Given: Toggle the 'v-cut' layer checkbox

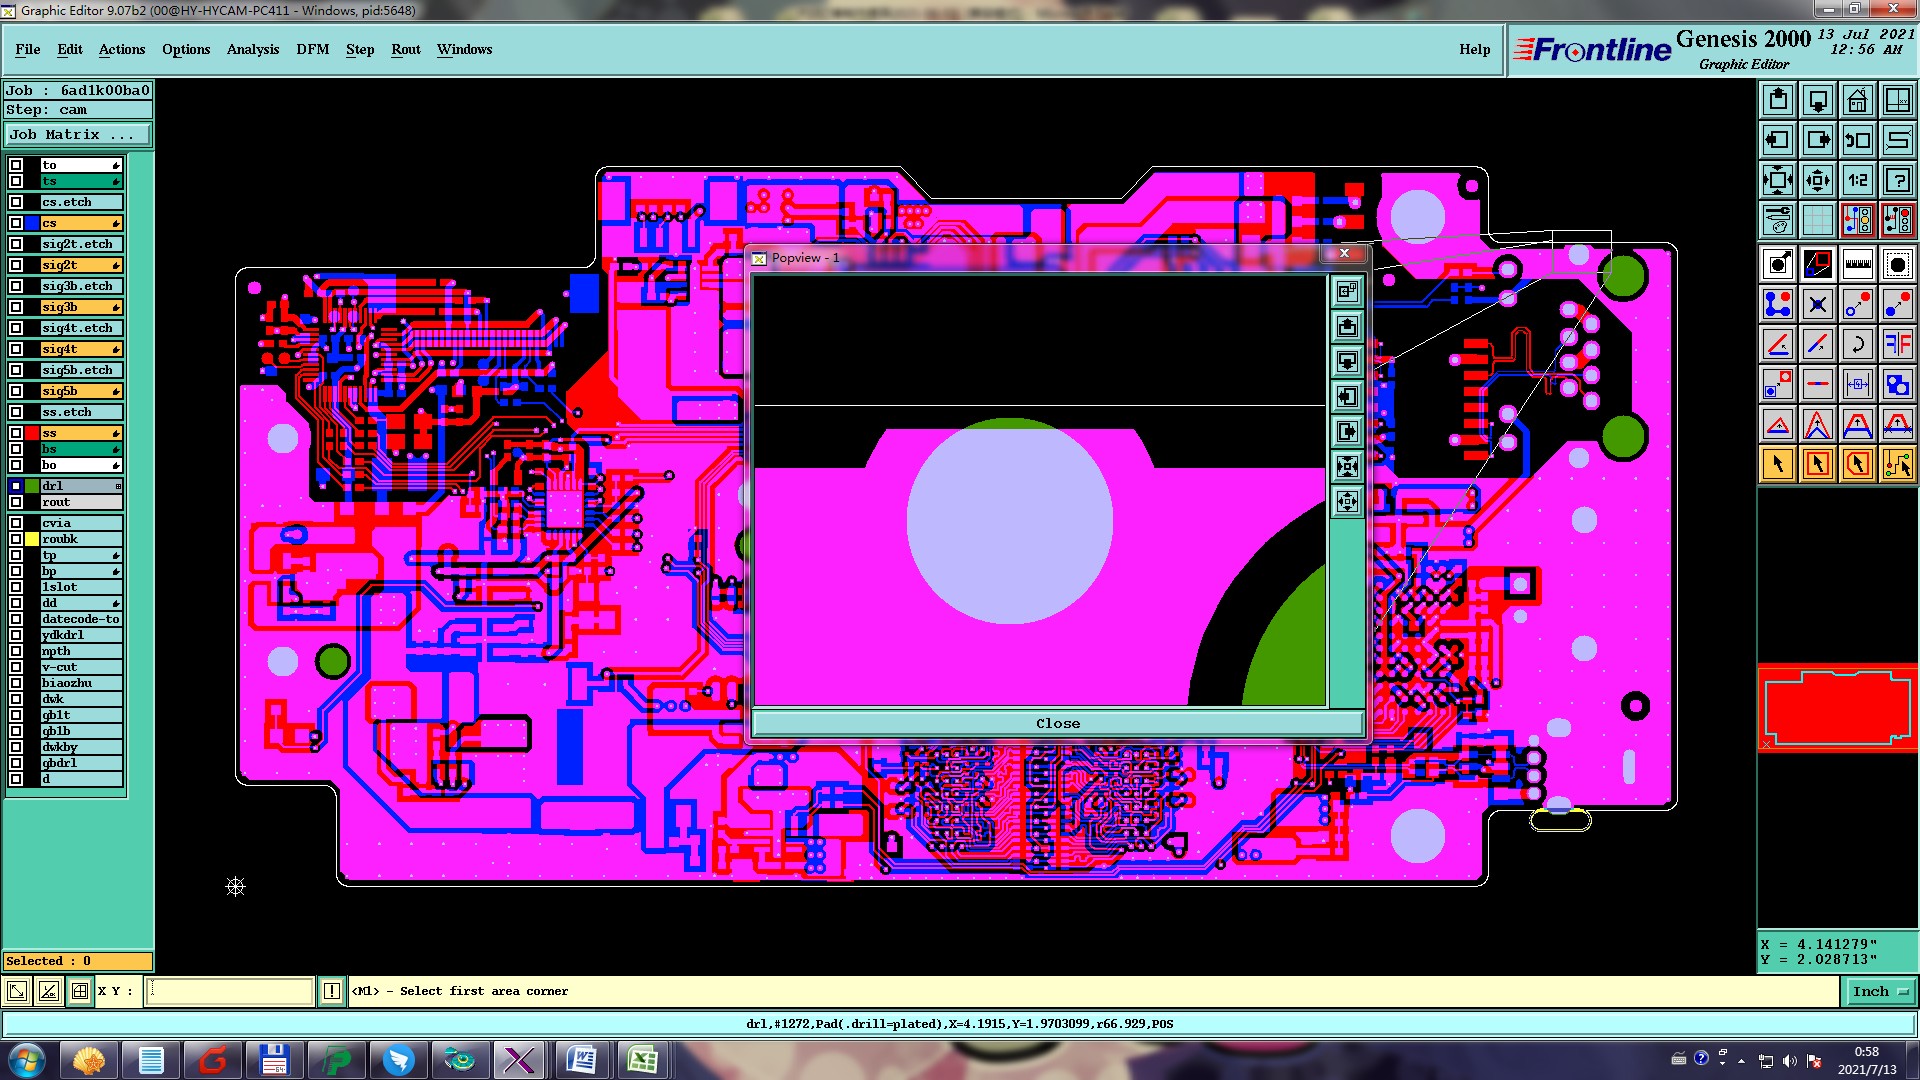Looking at the screenshot, I should tap(16, 667).
